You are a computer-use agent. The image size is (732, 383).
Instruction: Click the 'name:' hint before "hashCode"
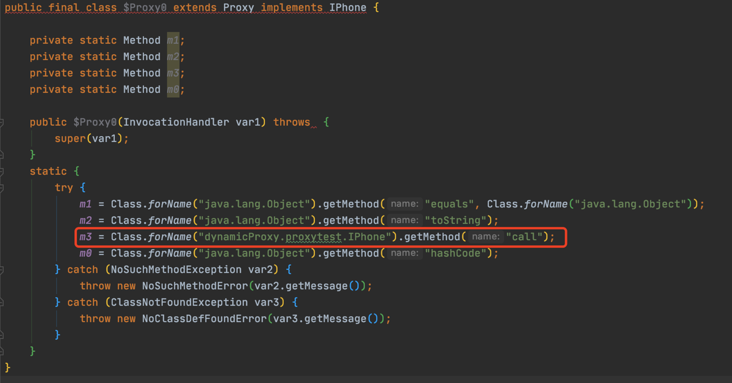pyautogui.click(x=404, y=253)
